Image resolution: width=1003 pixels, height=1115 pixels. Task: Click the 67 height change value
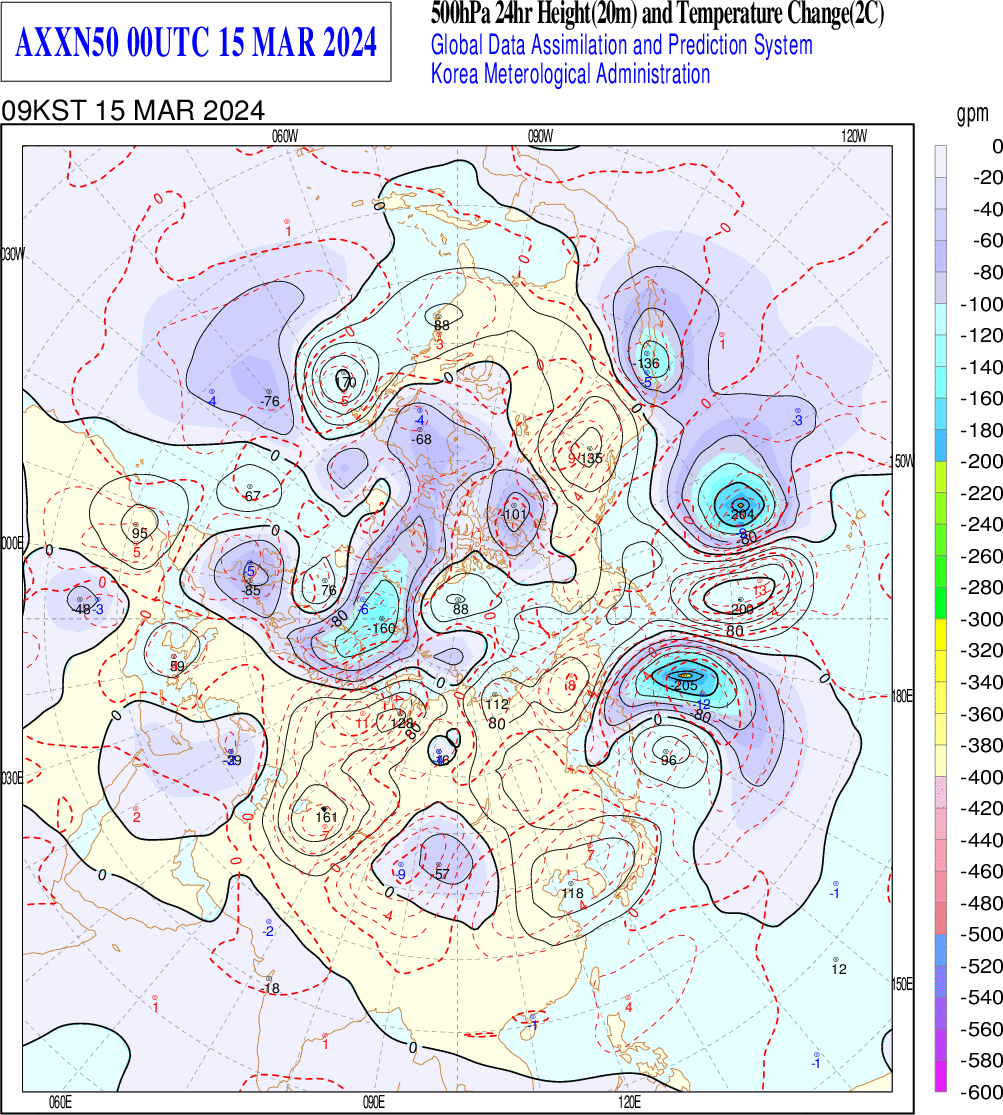(x=253, y=496)
